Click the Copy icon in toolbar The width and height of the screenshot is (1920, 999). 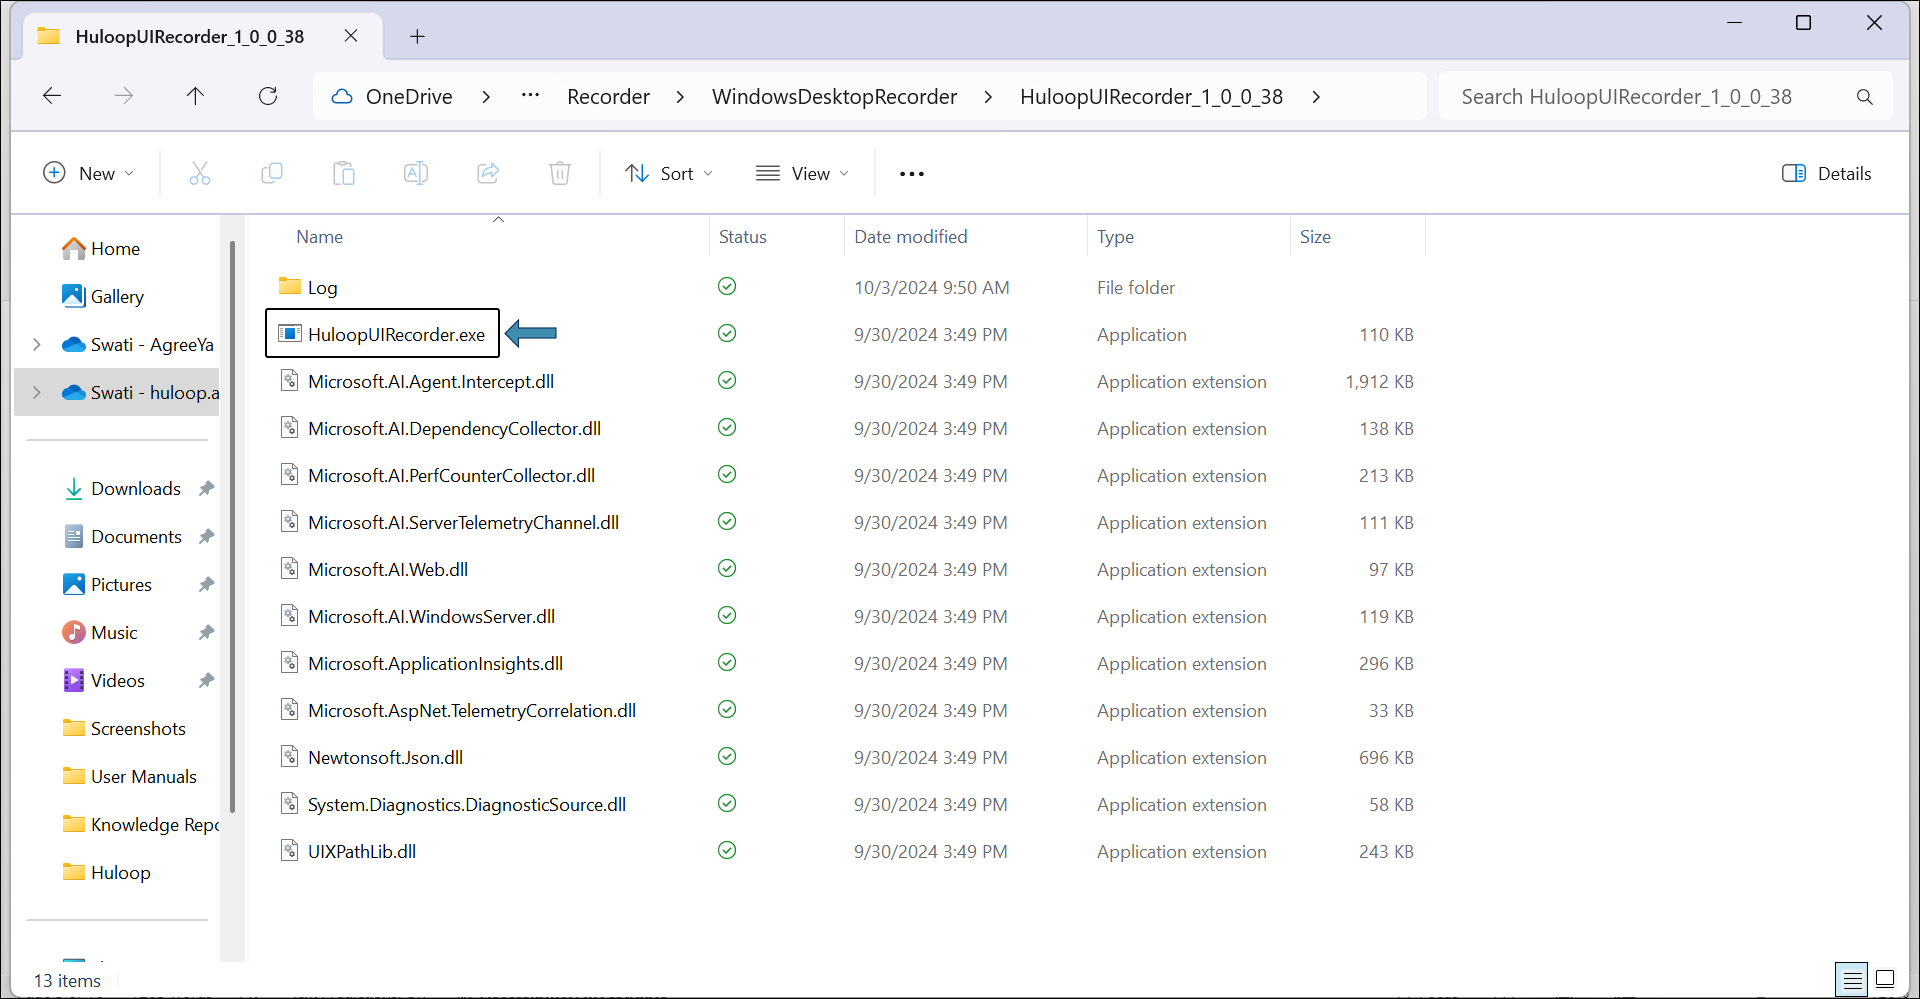point(271,174)
